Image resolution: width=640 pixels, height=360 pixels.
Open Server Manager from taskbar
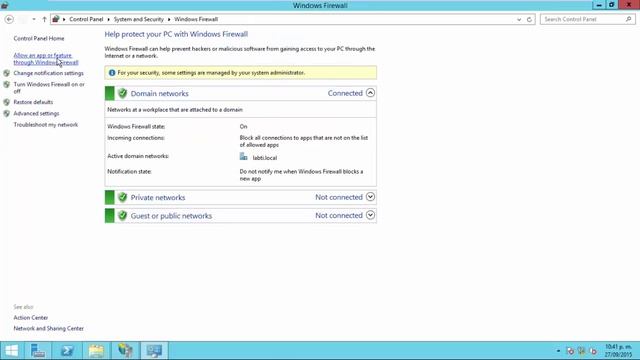38,351
